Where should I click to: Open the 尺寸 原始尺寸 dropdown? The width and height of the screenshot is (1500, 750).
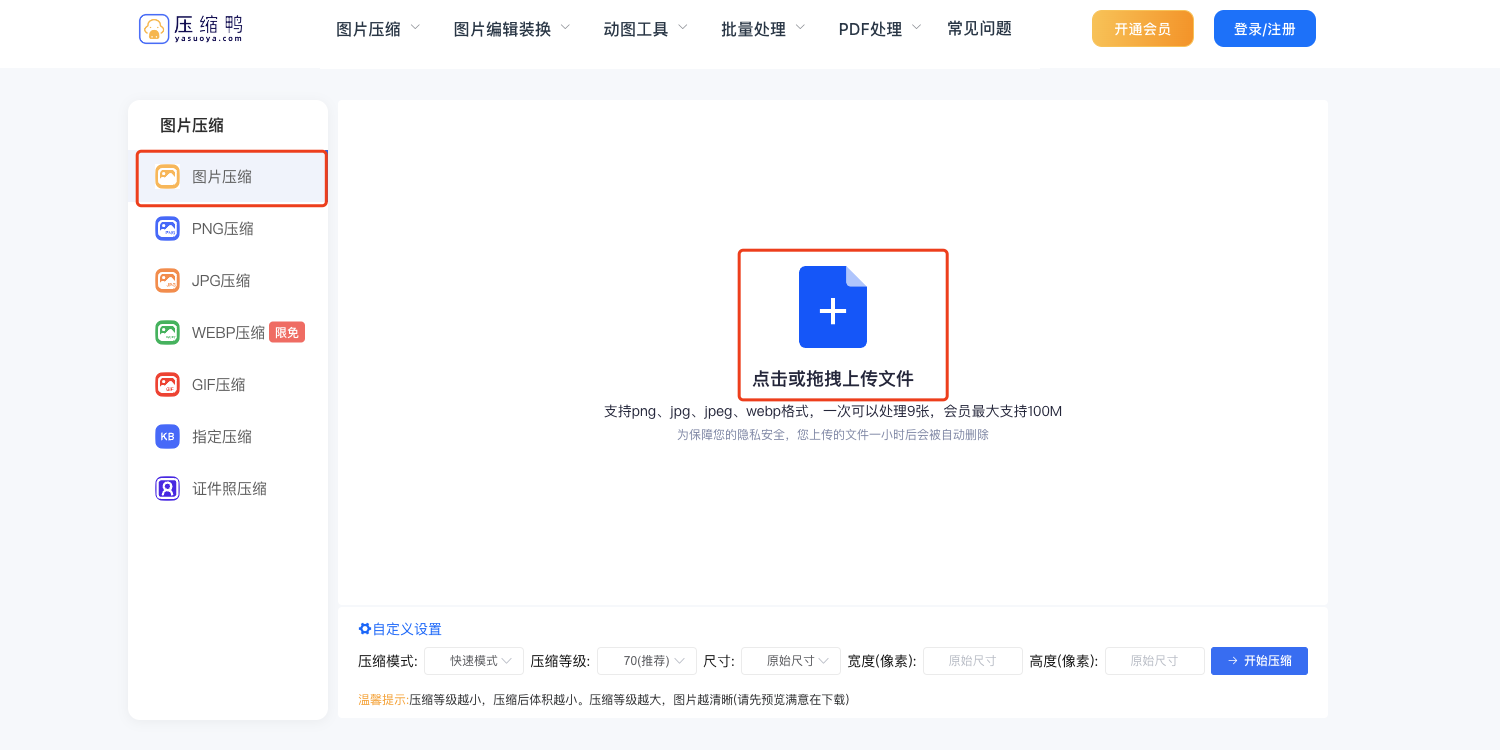pyautogui.click(x=791, y=661)
